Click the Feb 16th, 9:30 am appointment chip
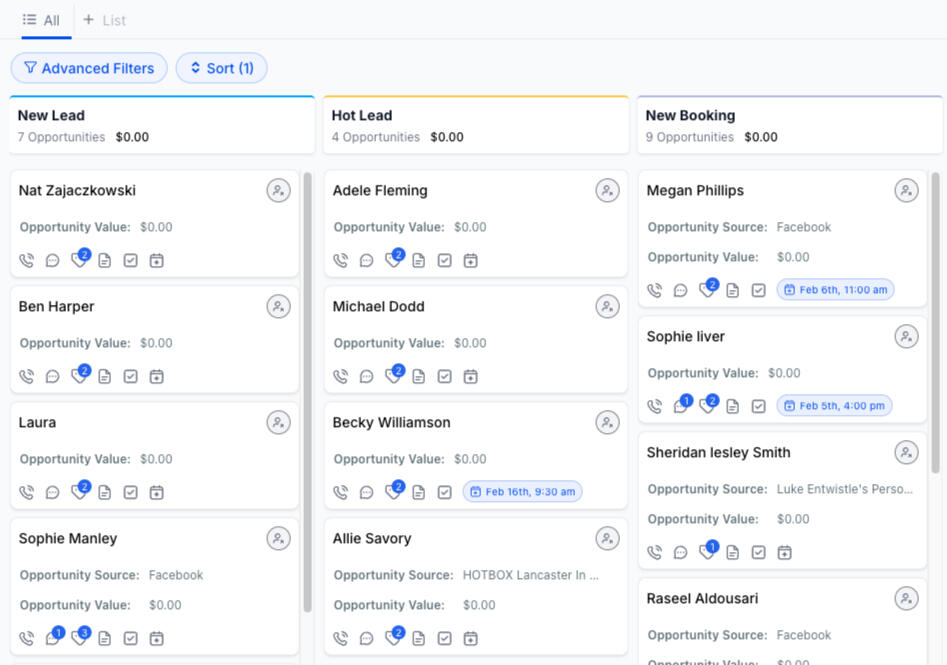This screenshot has width=947, height=665. [522, 492]
